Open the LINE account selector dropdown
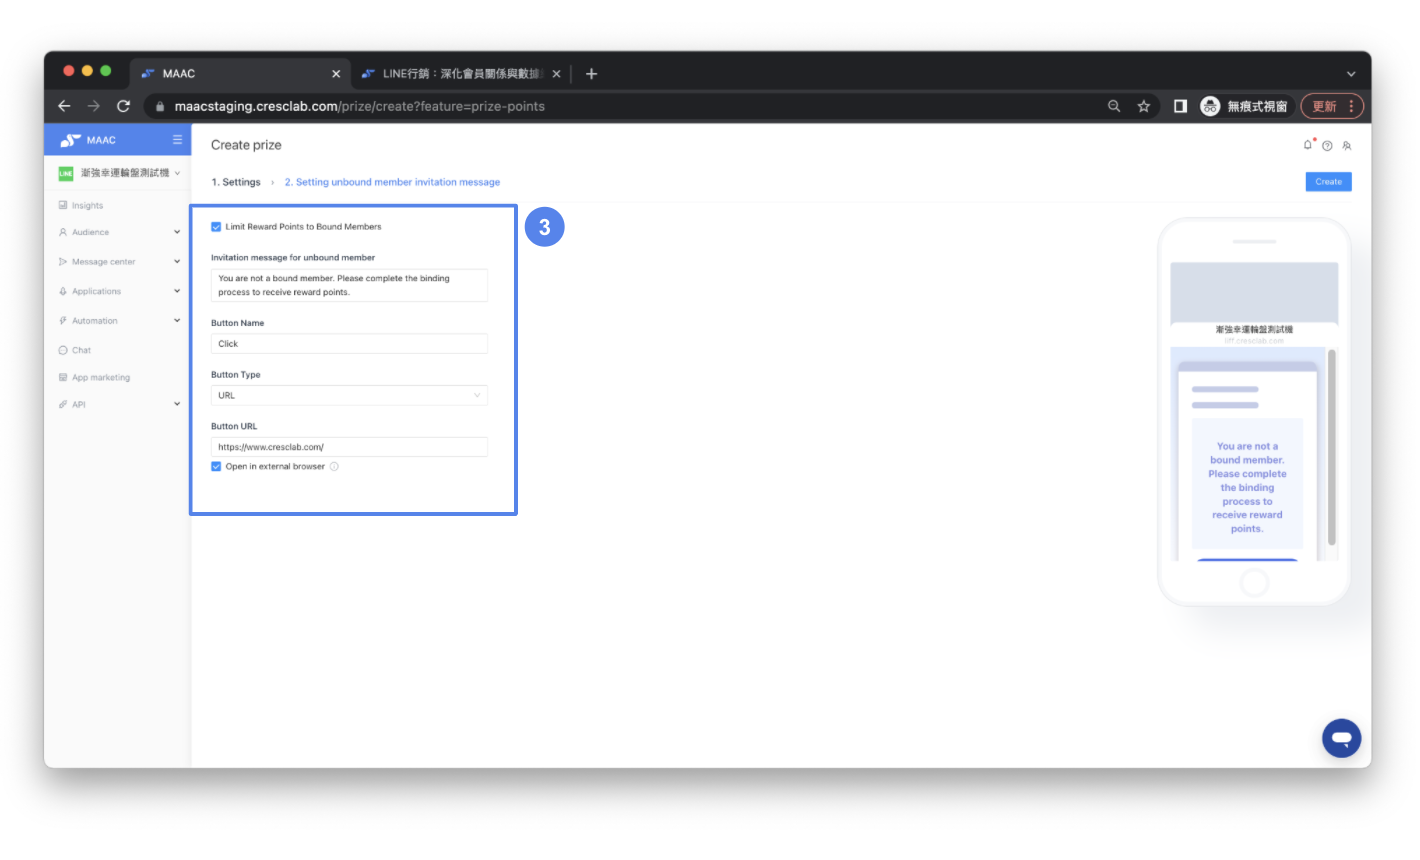 [120, 173]
